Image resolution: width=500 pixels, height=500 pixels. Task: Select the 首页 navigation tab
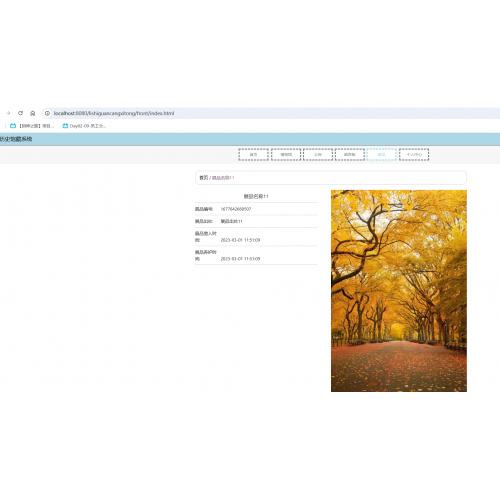(254, 155)
